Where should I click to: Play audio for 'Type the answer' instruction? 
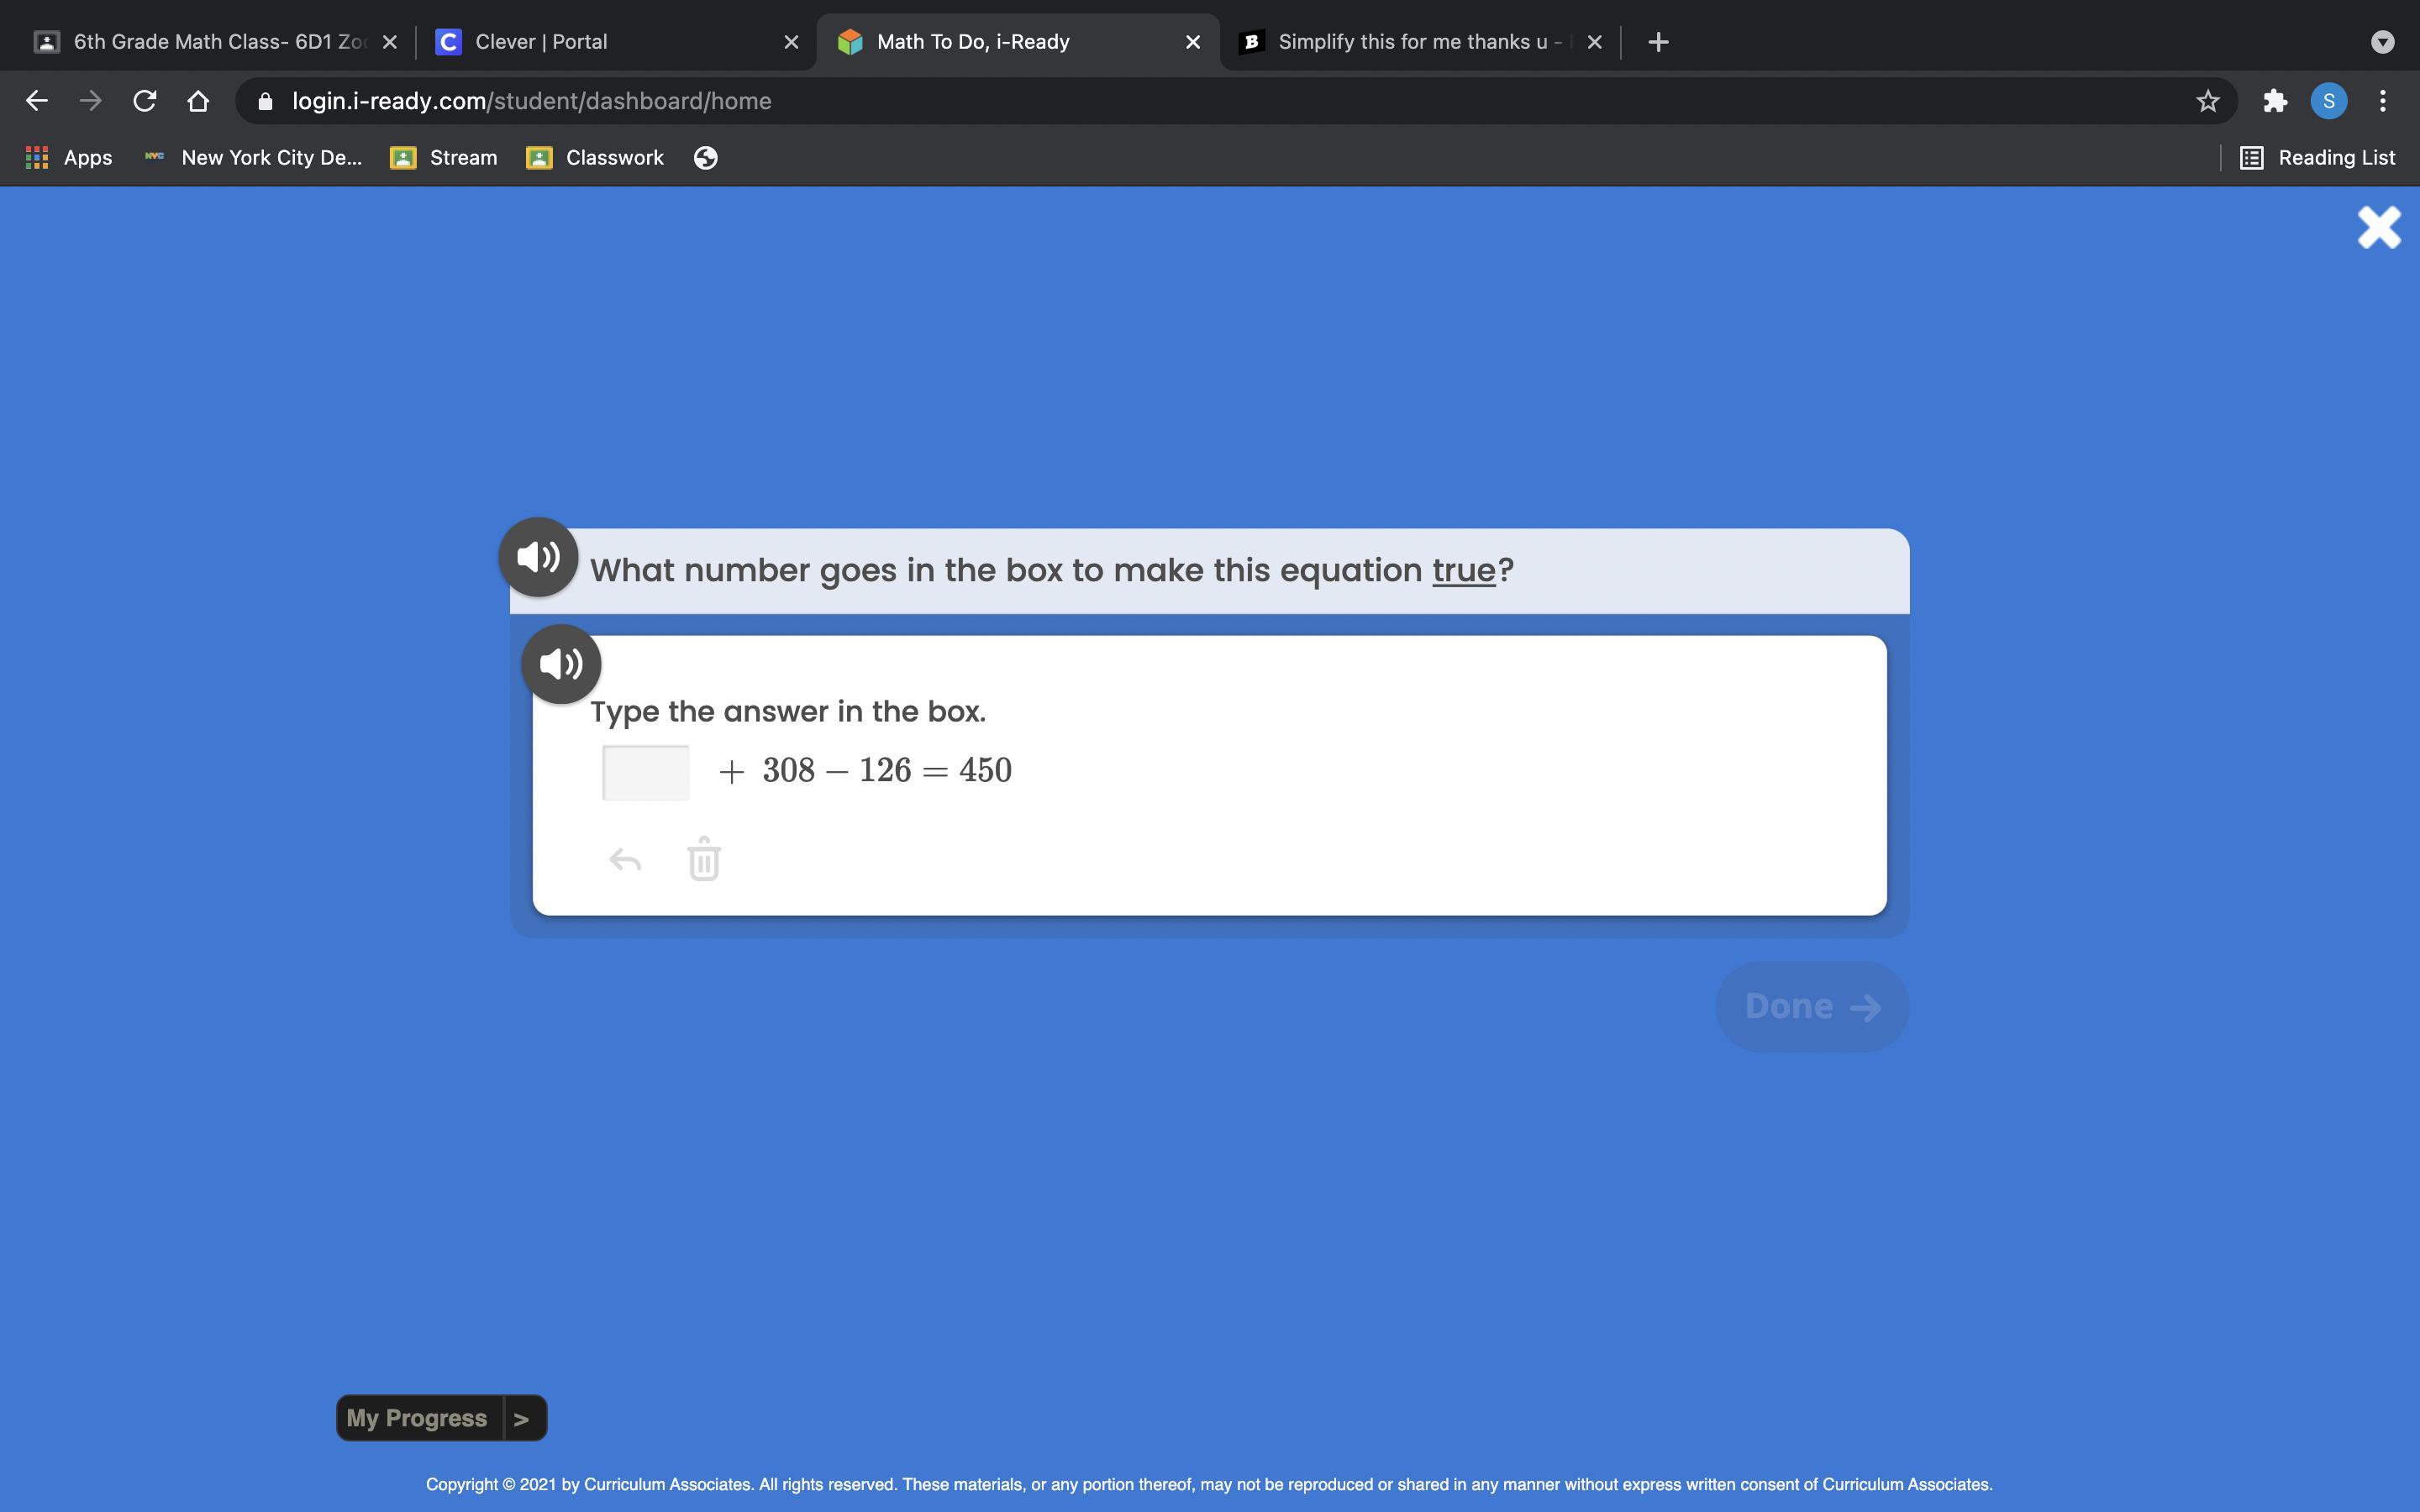pos(561,664)
